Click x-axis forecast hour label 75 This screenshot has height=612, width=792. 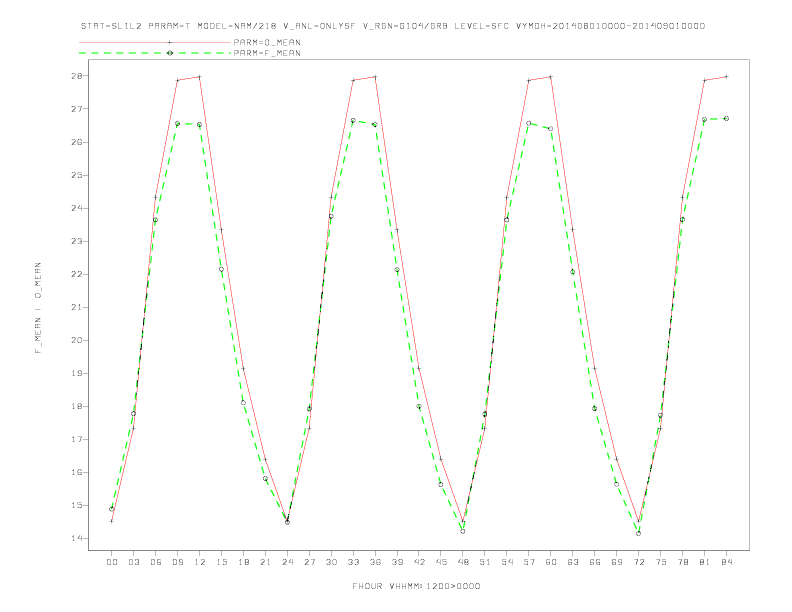661,562
